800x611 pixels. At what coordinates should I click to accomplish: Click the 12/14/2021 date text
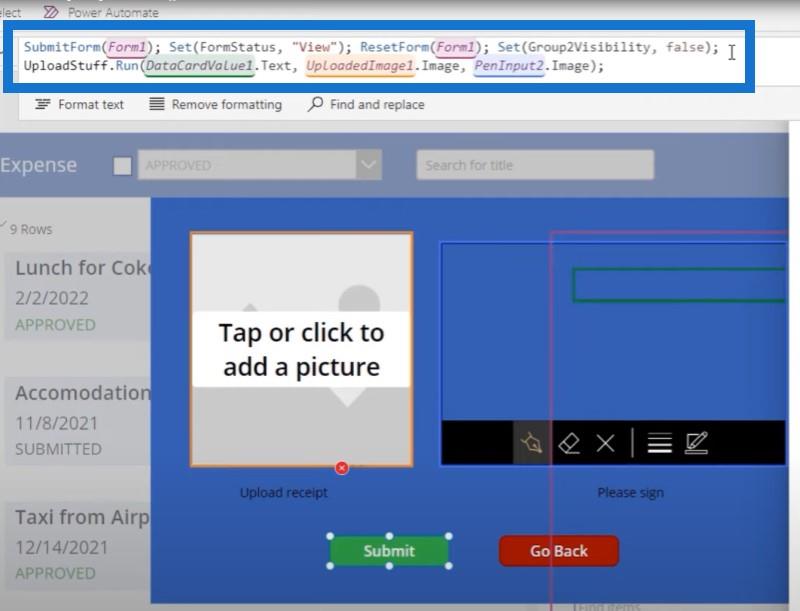click(62, 548)
